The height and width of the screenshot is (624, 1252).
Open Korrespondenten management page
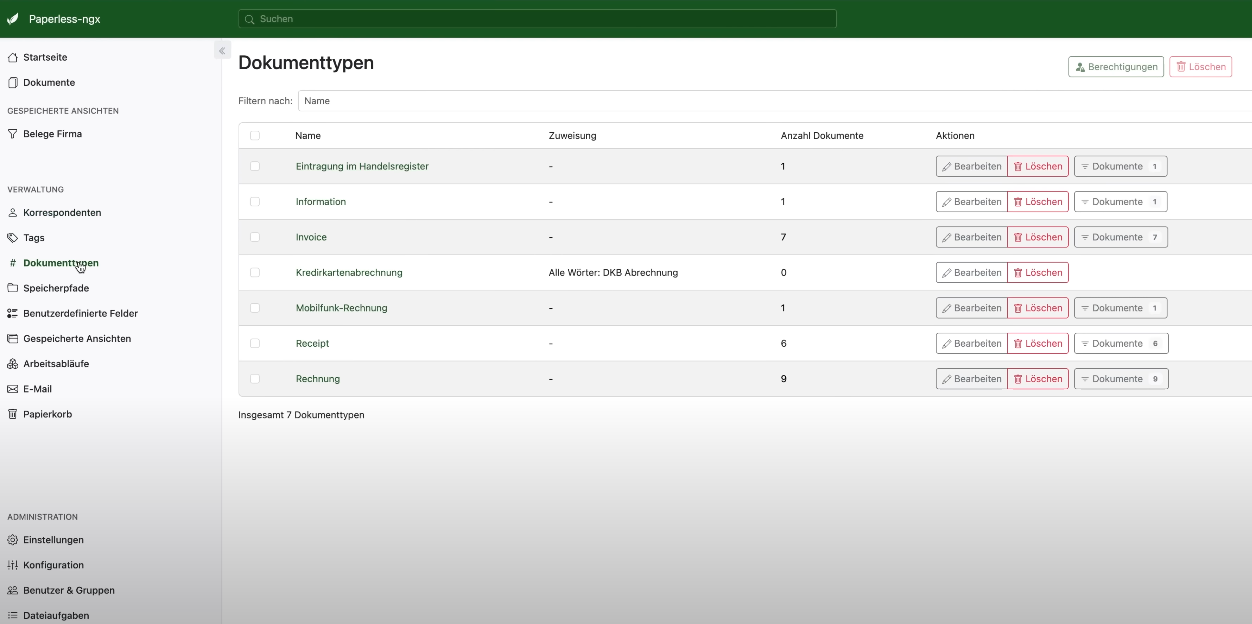[x=62, y=212]
